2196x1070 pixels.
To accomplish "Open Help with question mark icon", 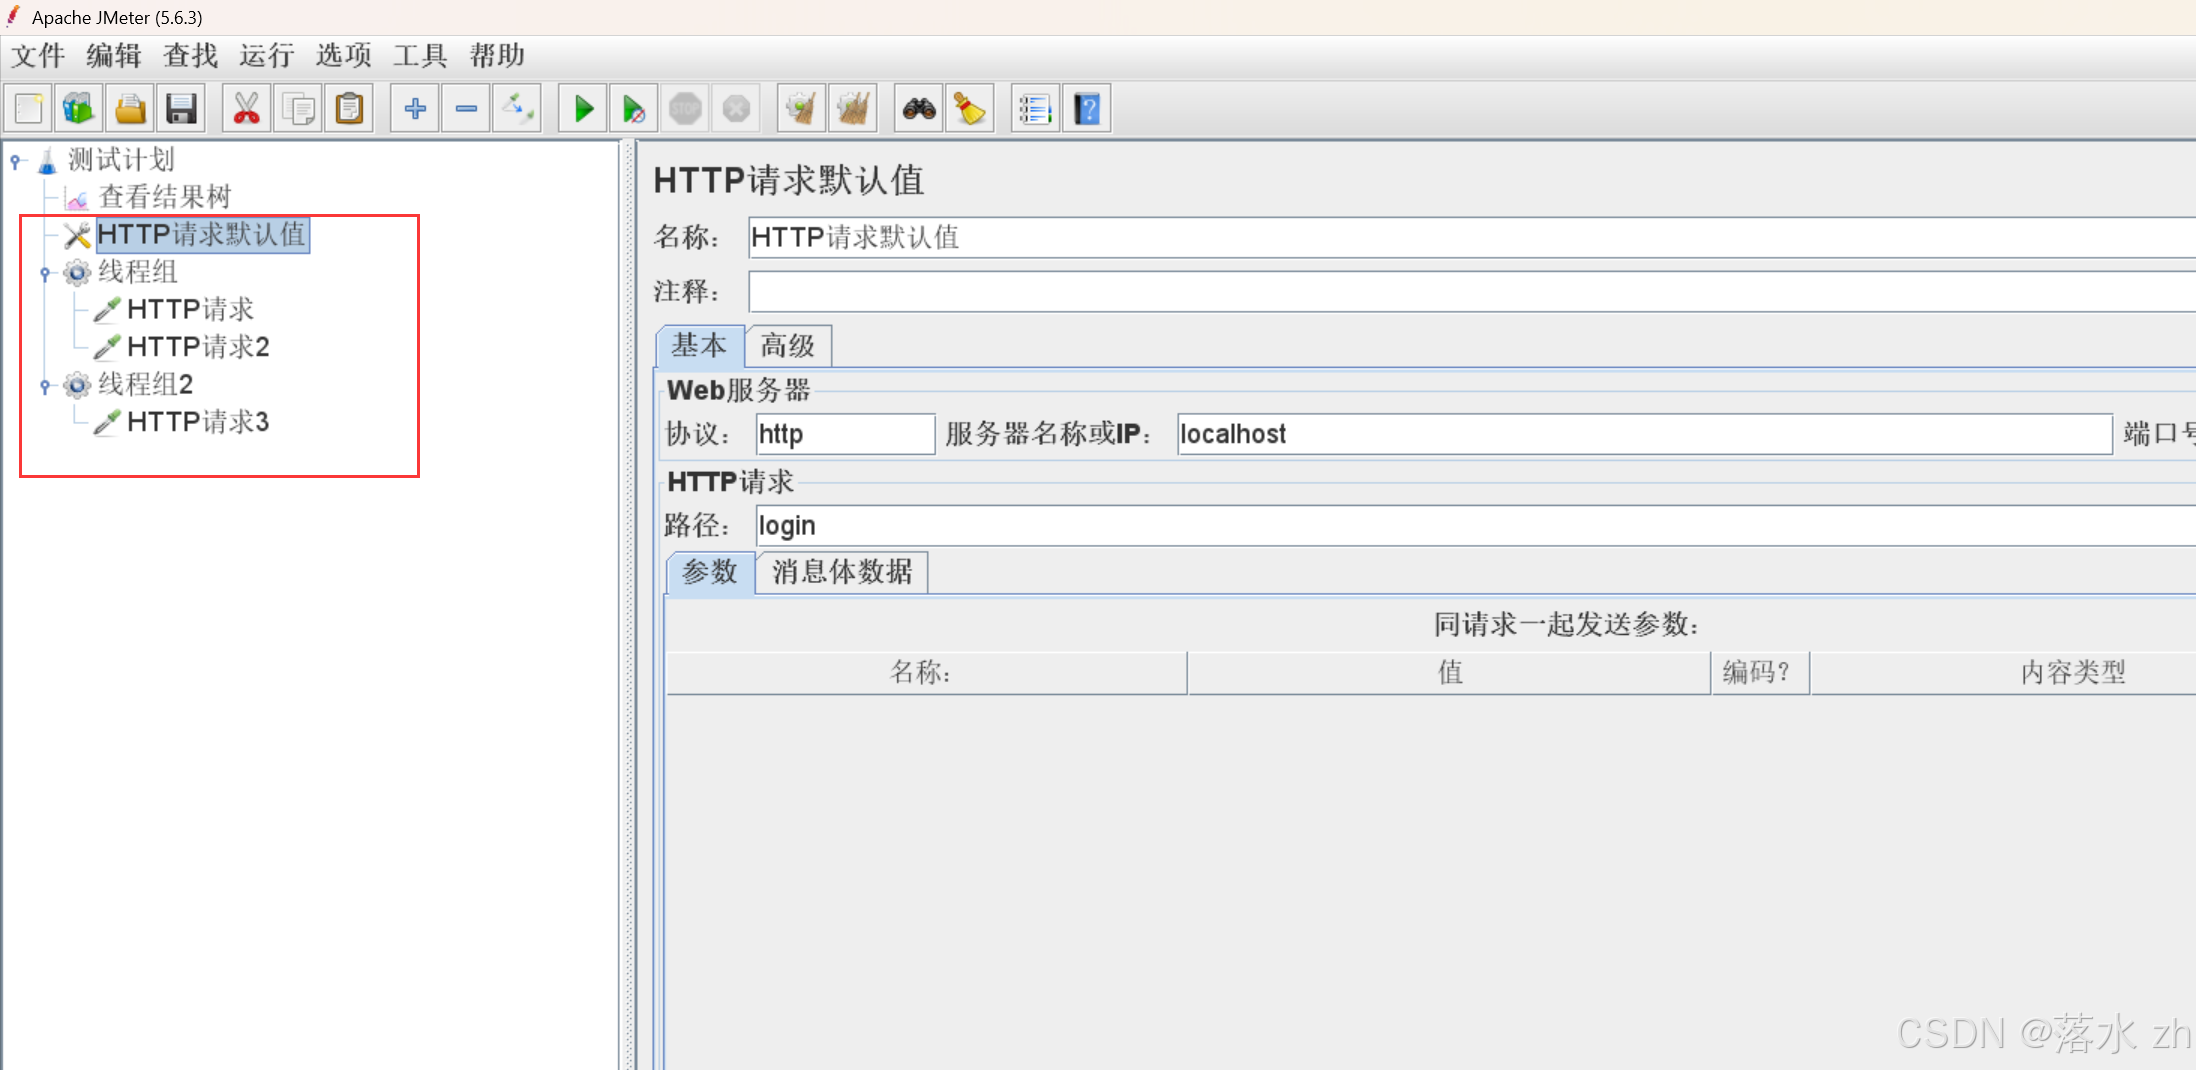I will pyautogui.click(x=1087, y=108).
